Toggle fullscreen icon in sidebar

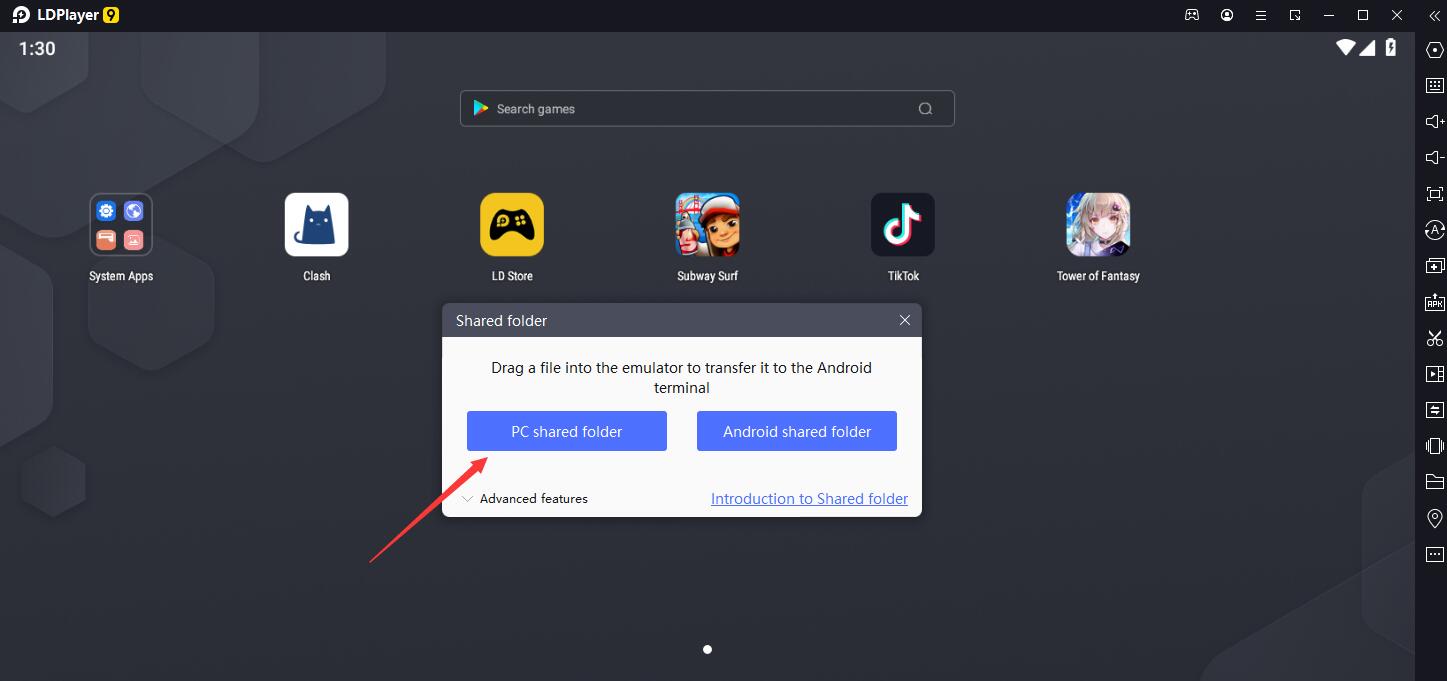point(1434,194)
